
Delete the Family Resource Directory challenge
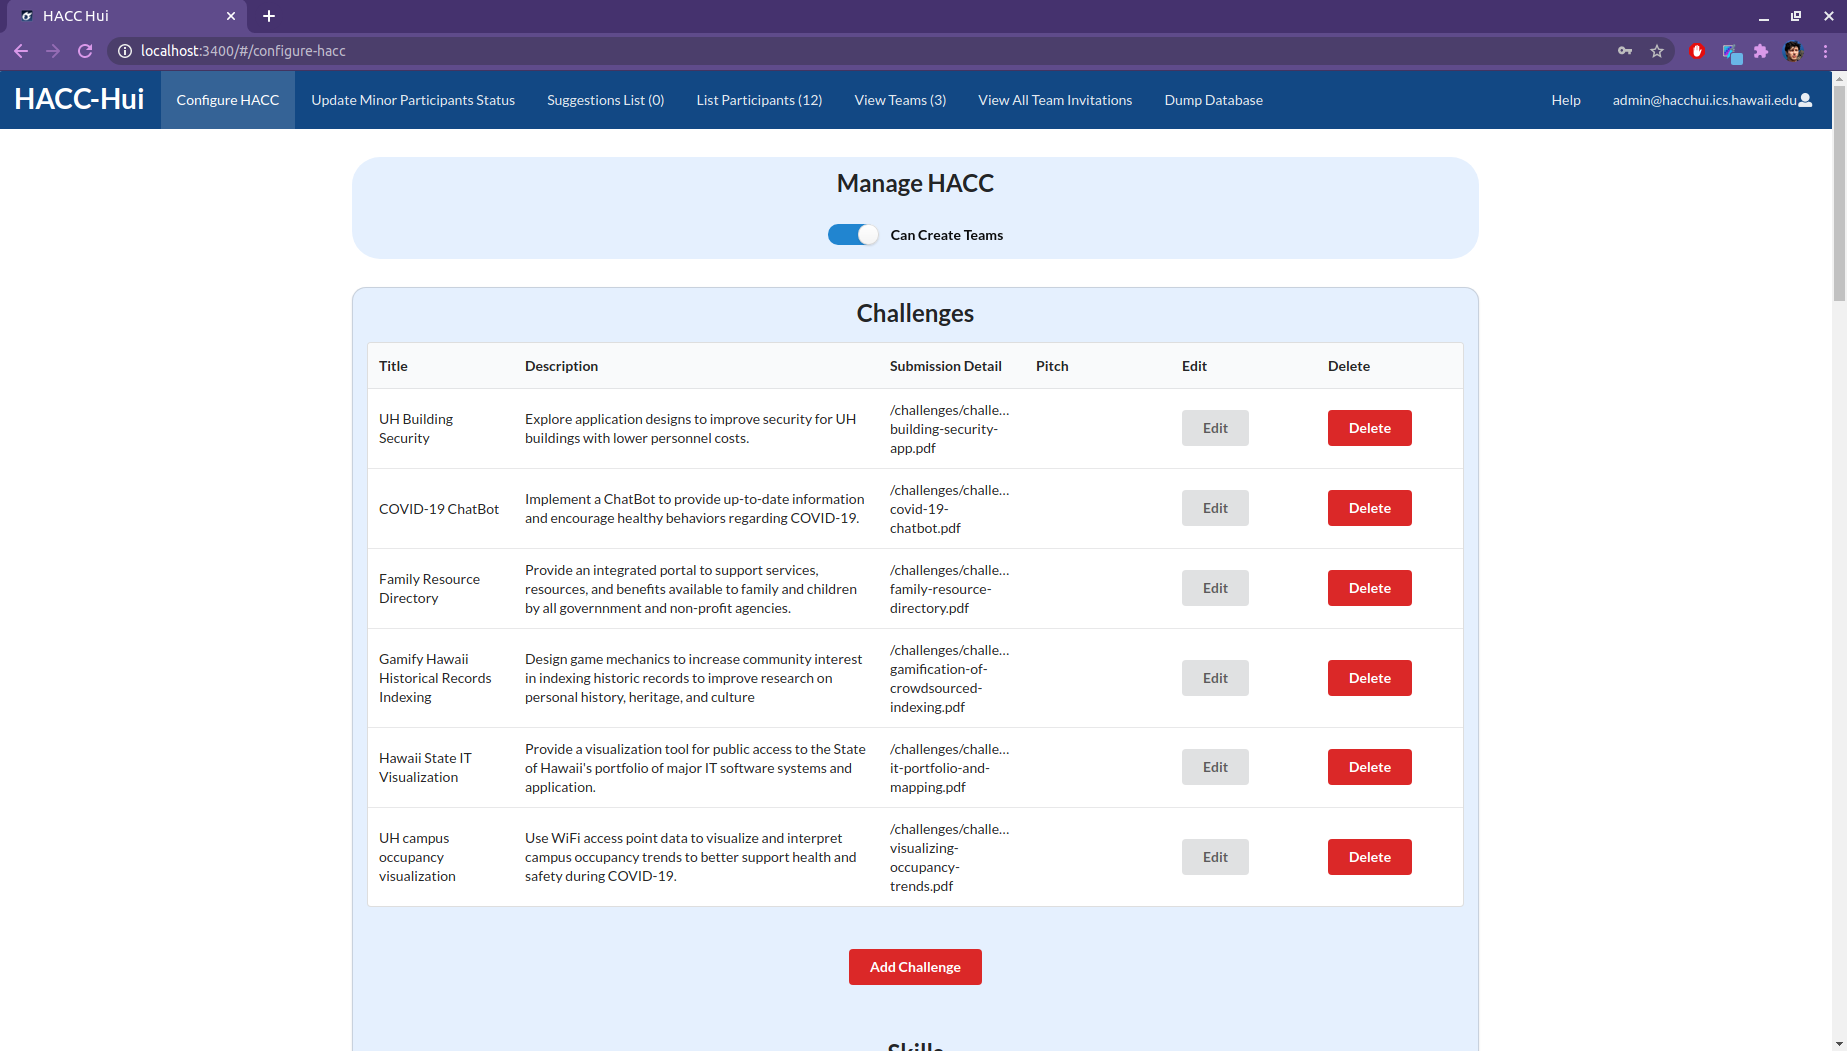(x=1369, y=588)
